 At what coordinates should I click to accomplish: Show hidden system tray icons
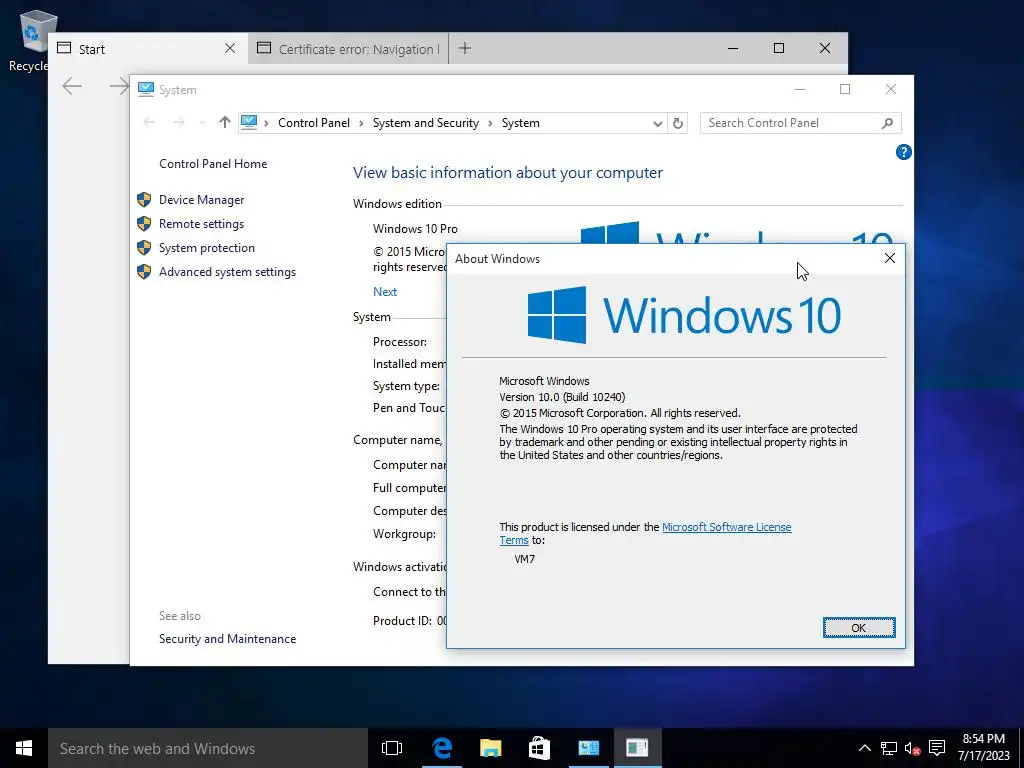point(864,748)
